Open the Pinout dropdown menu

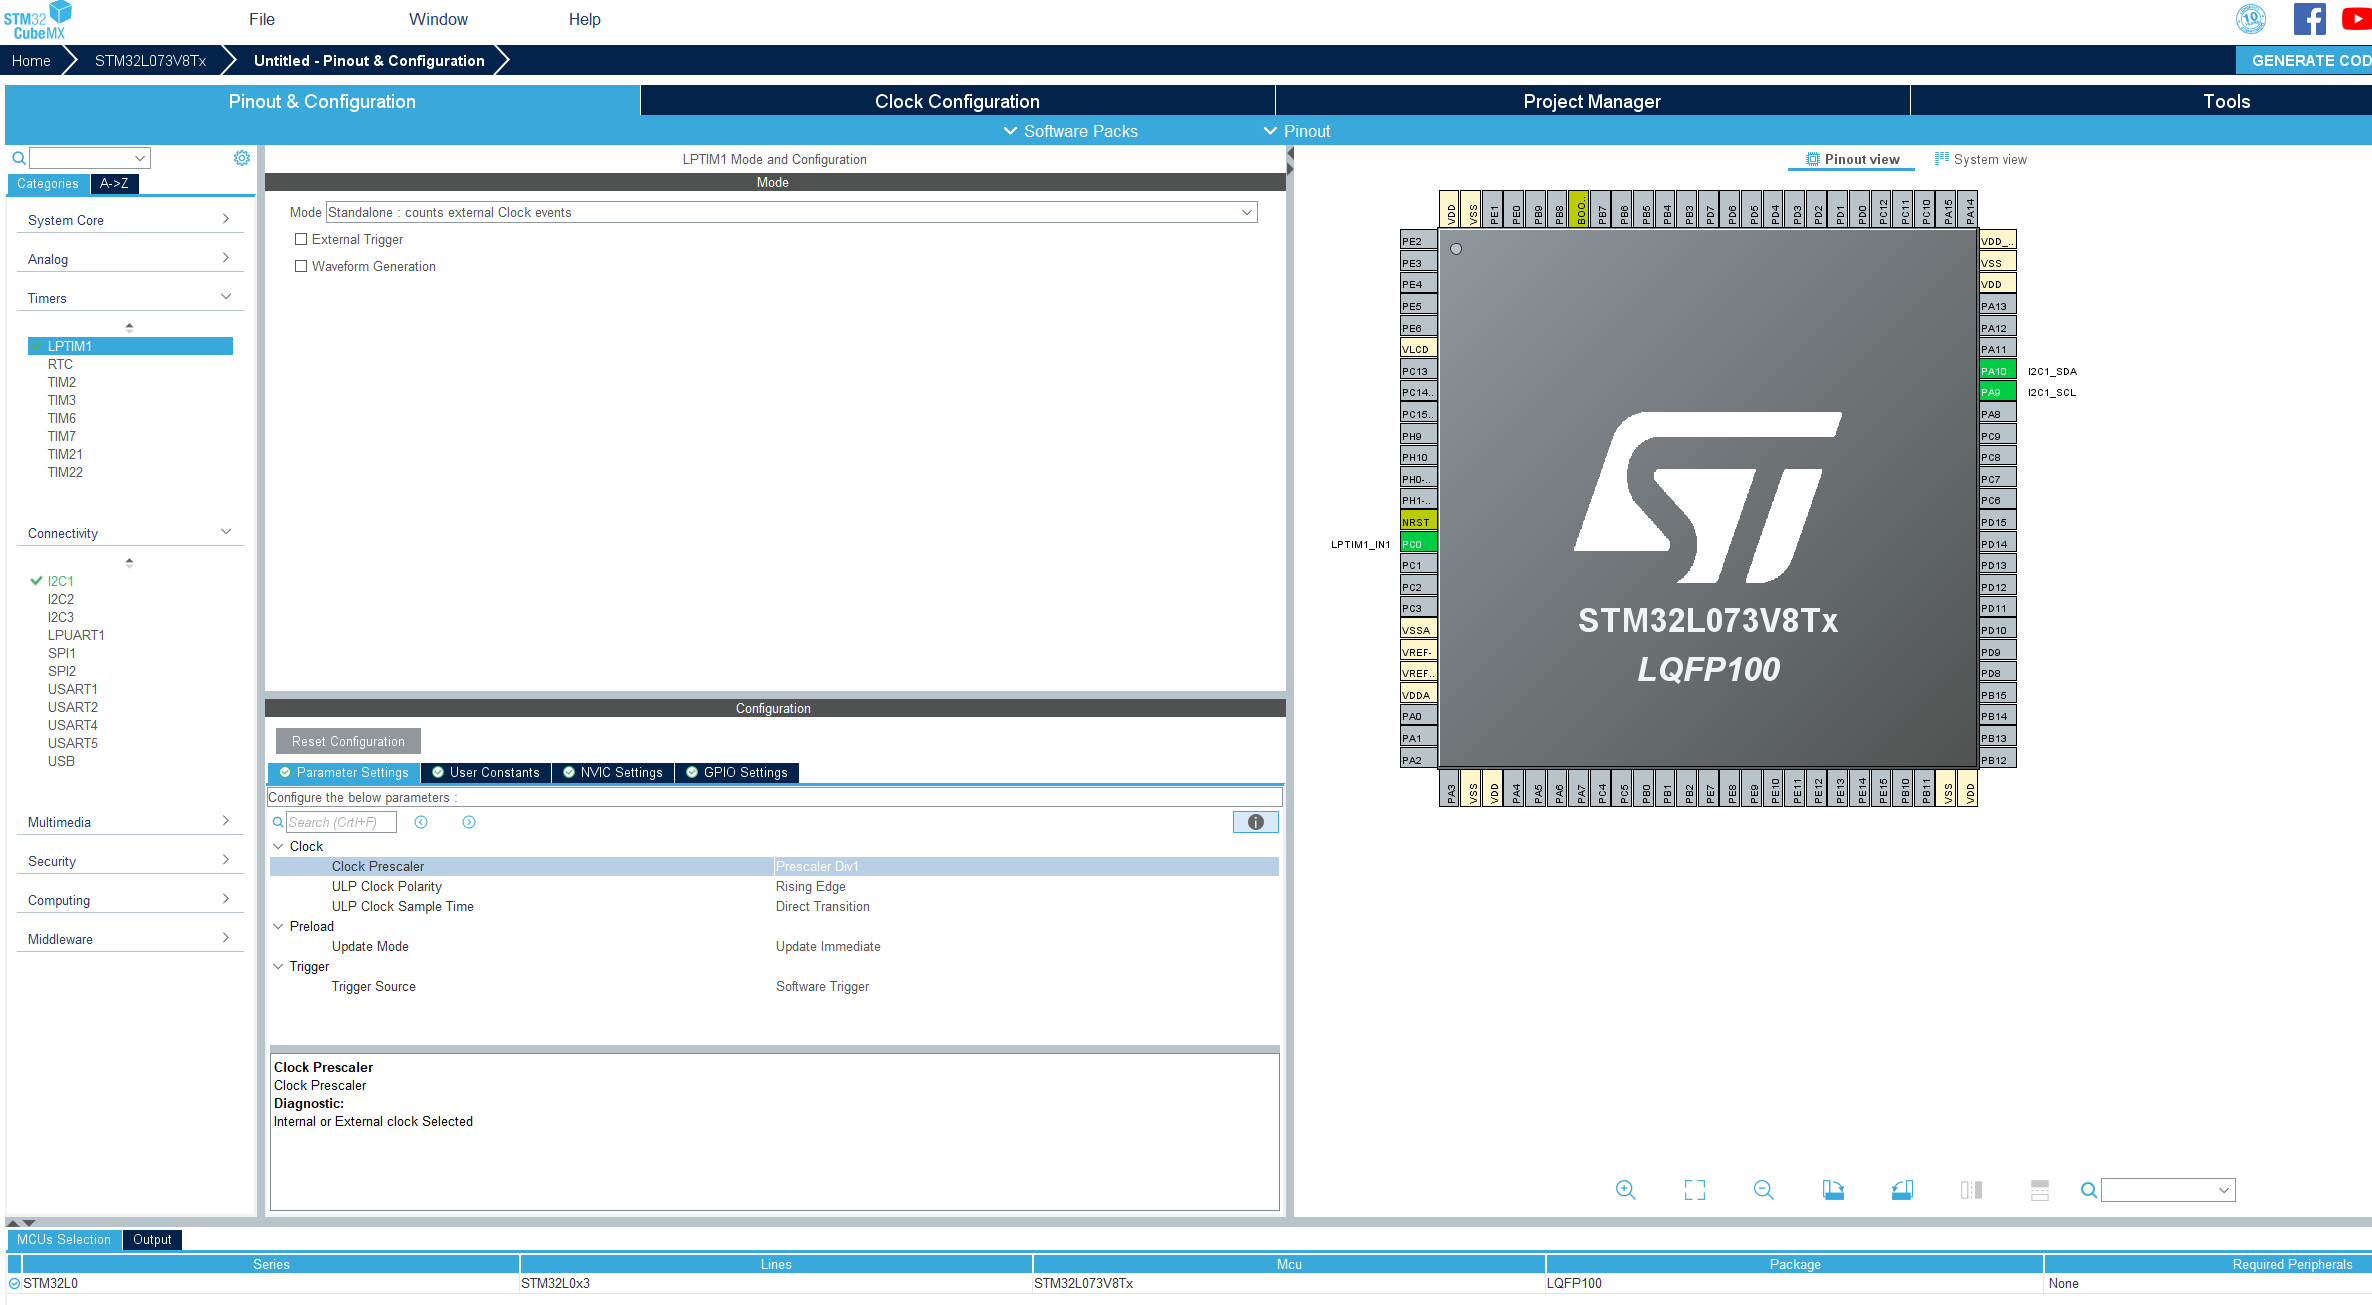[x=1297, y=131]
